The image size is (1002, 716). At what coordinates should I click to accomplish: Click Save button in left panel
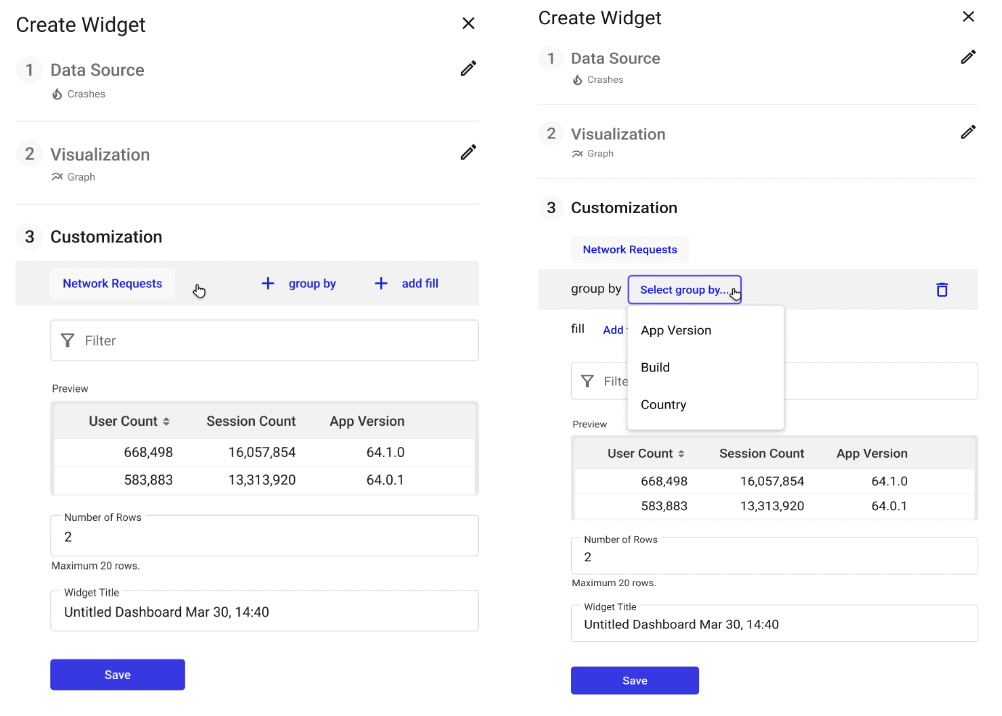click(x=118, y=674)
